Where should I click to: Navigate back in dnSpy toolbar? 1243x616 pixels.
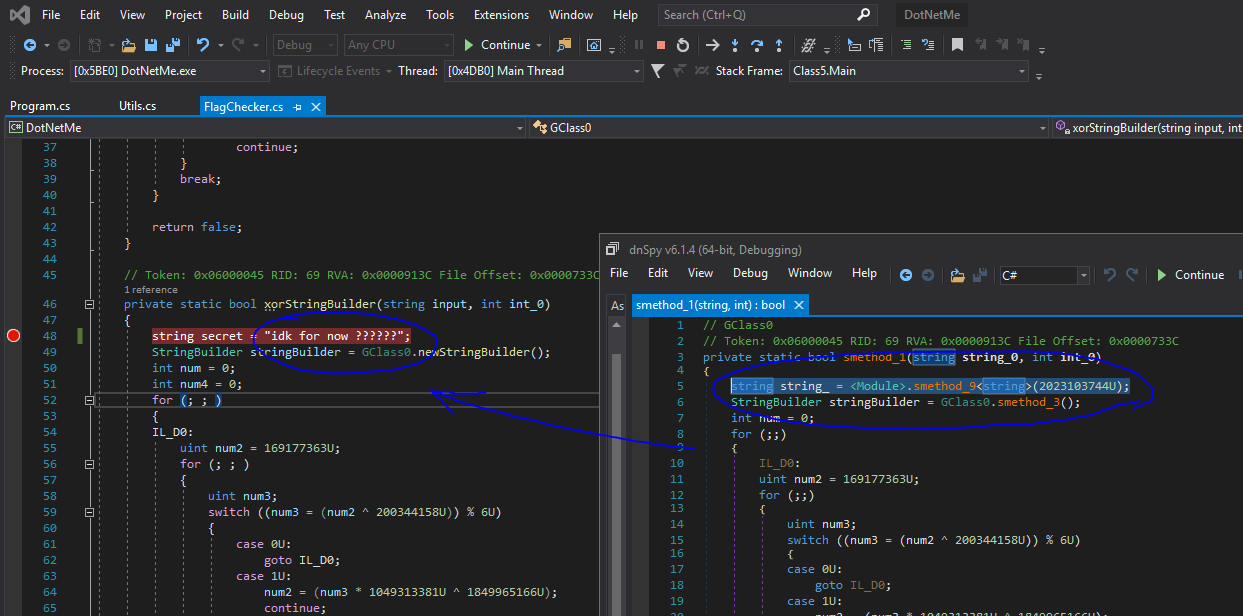point(905,275)
